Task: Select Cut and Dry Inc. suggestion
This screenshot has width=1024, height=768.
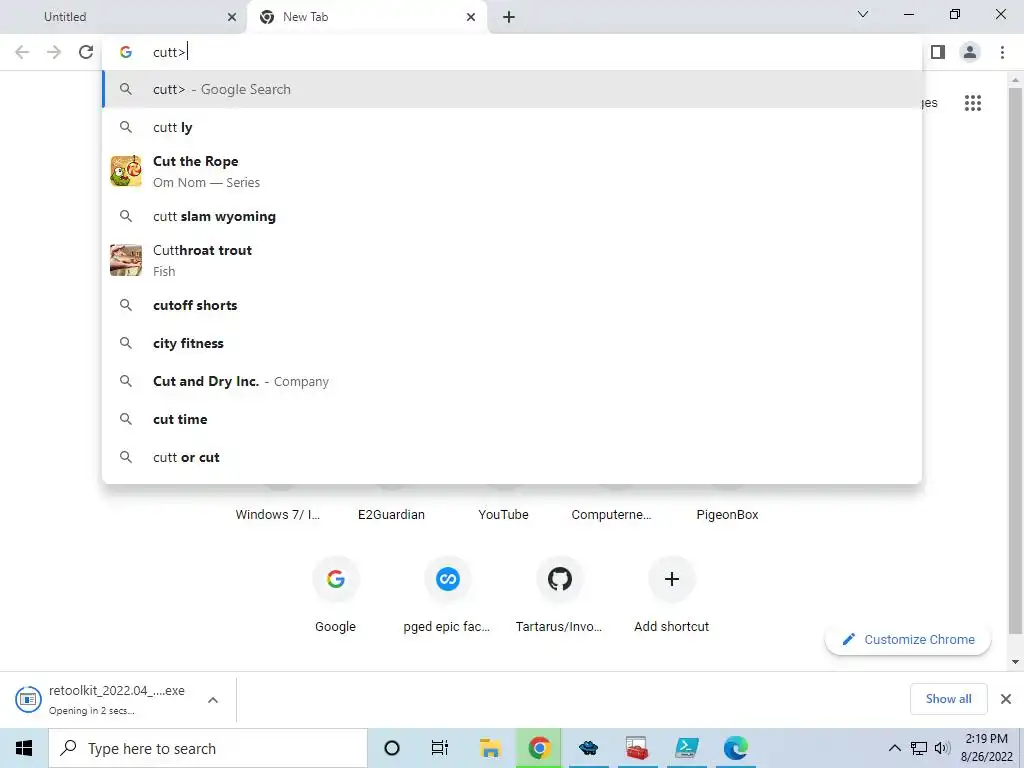Action: 512,381
